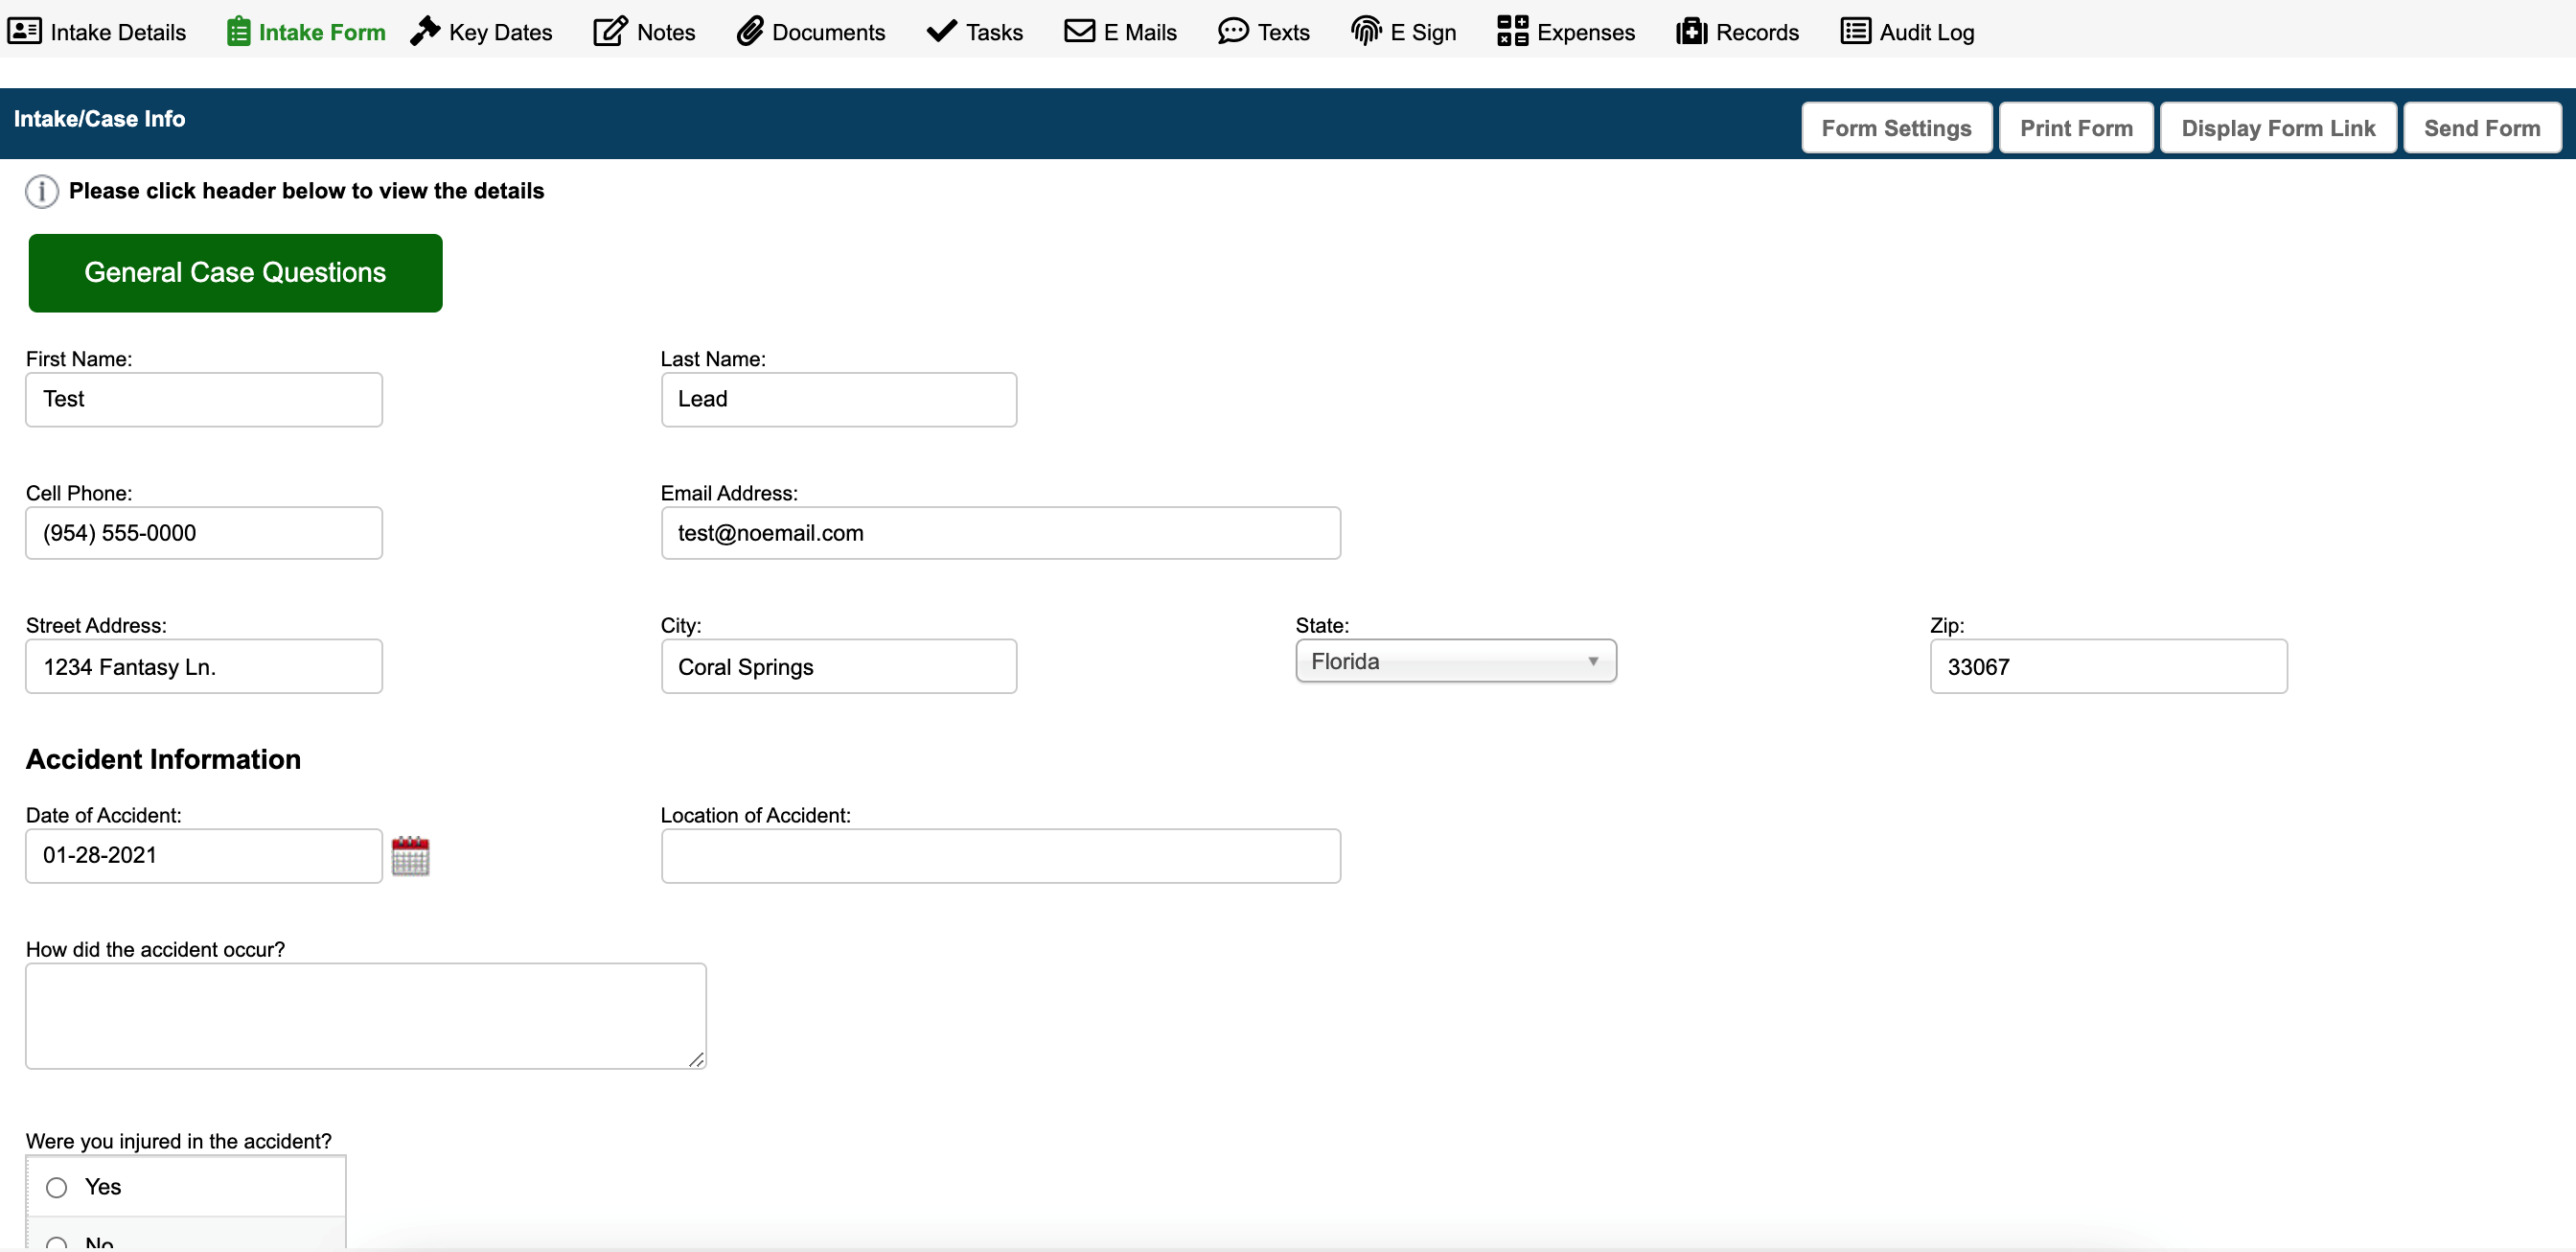
Task: Expand the General Case Questions section
Action: click(235, 273)
